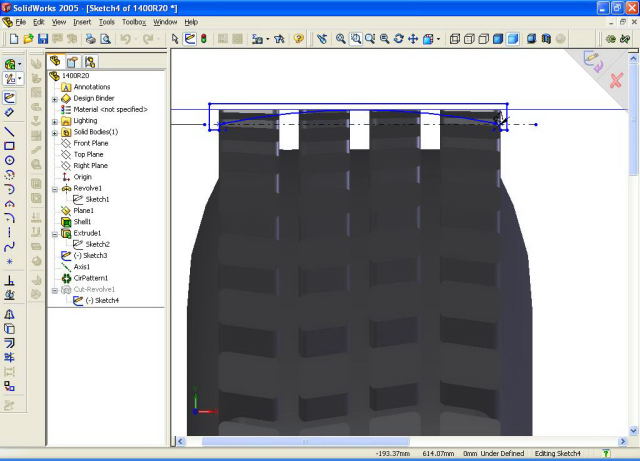Toggle Hidden Lines Removed display mode

pos(484,39)
